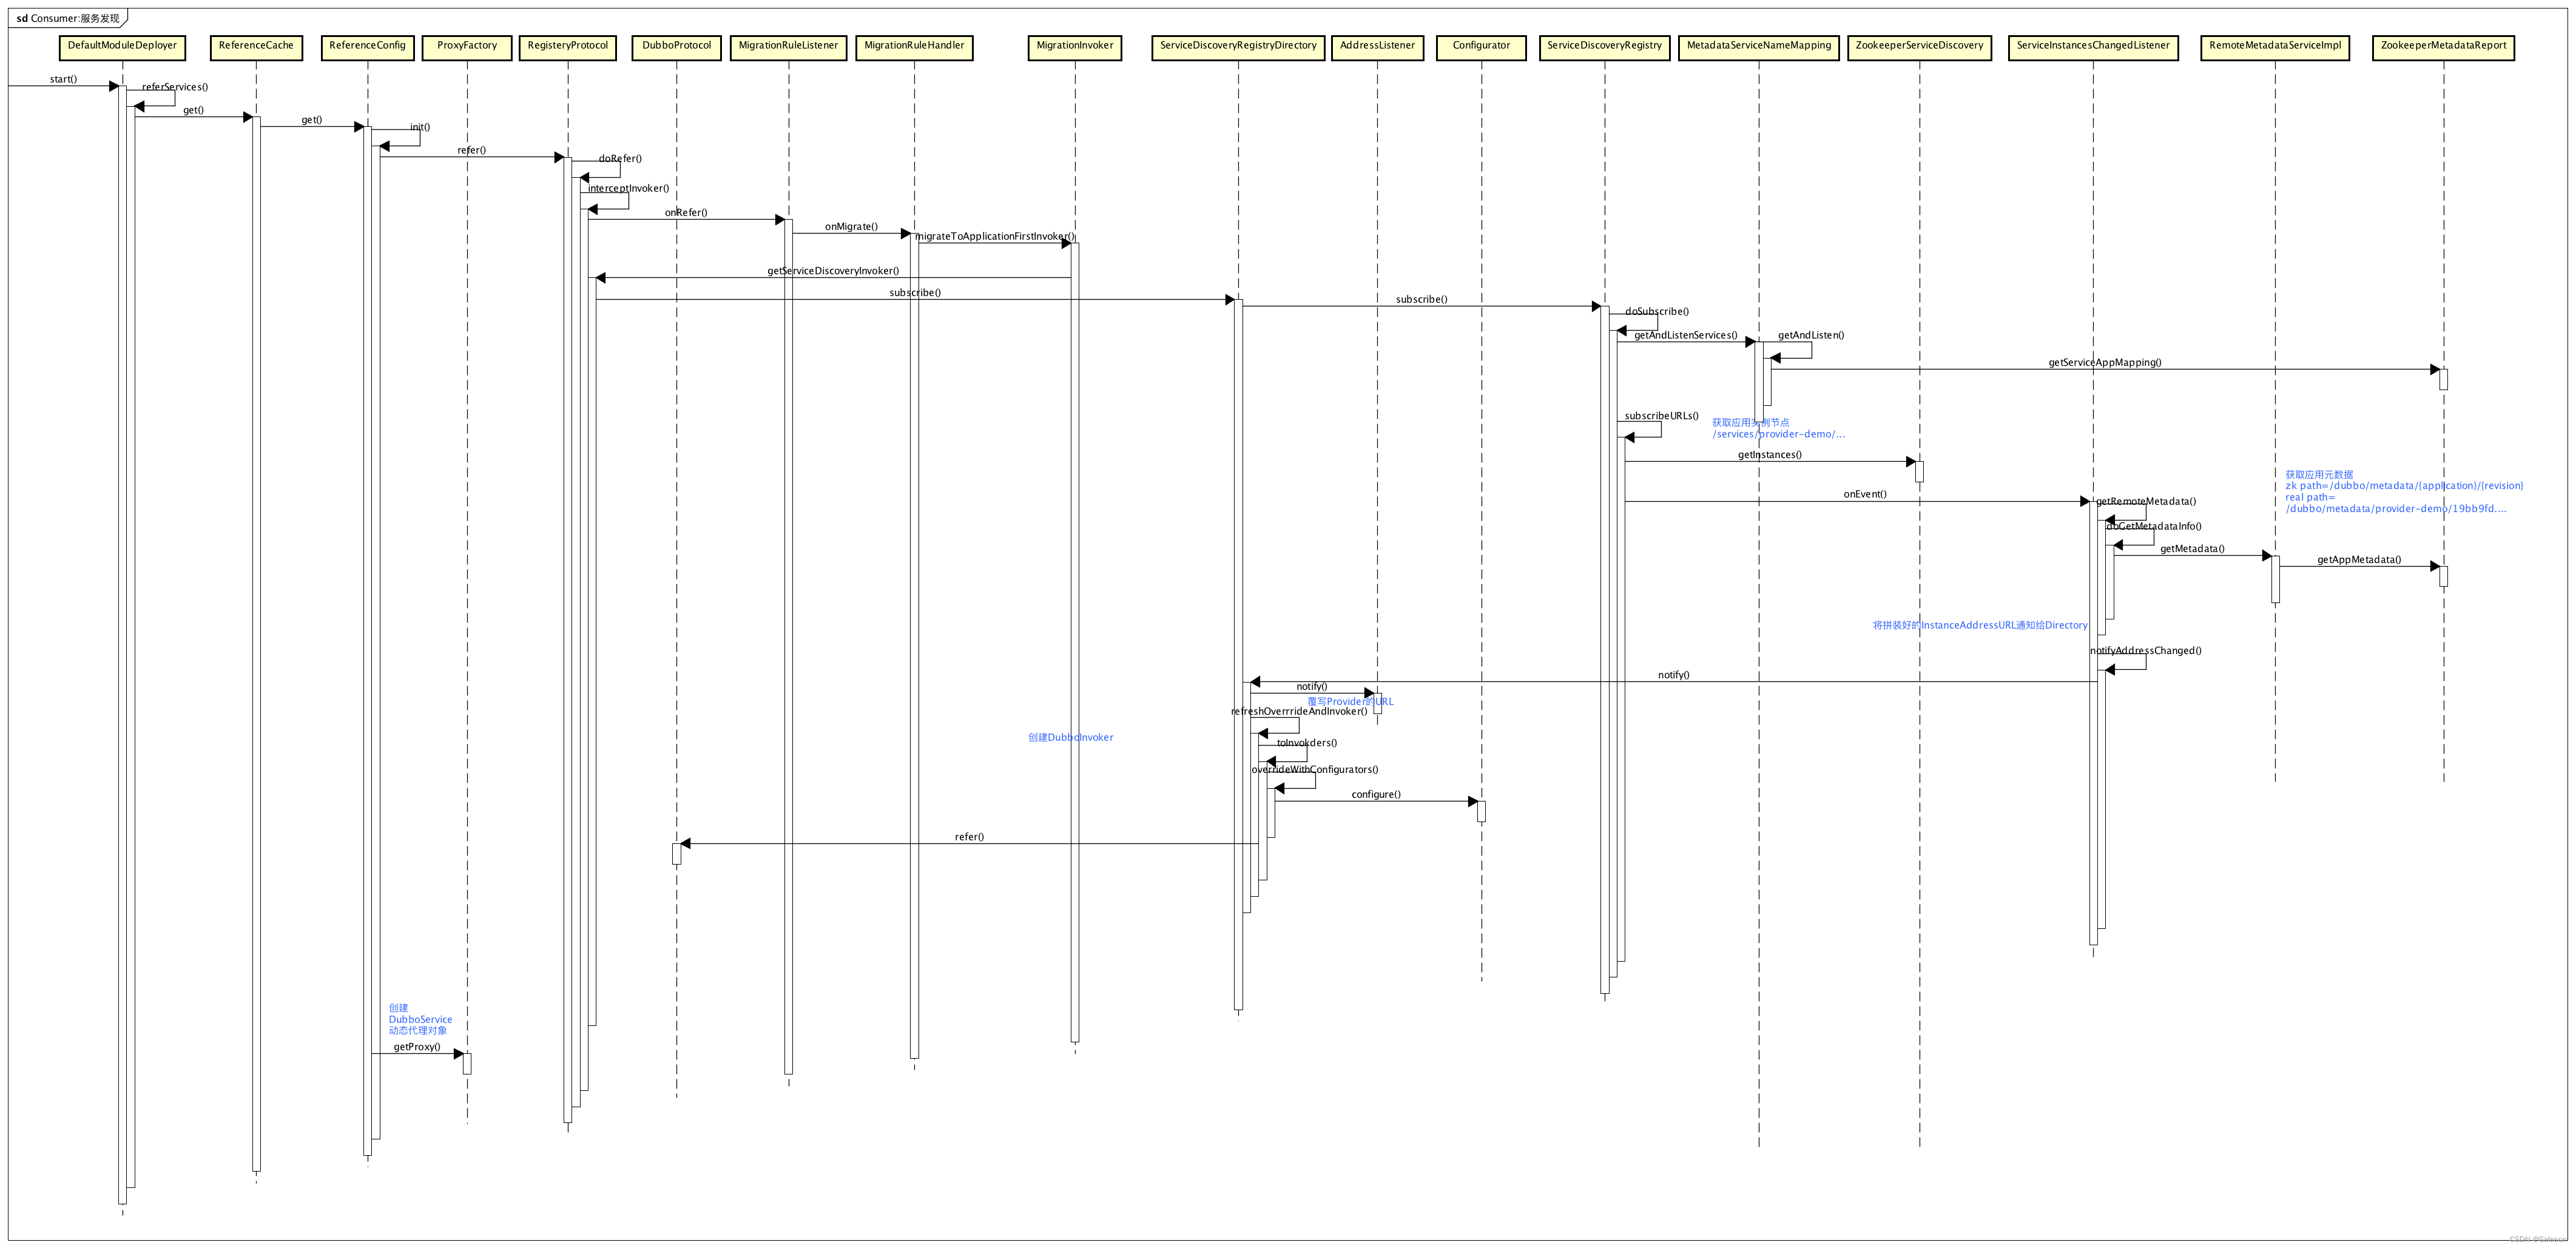2576x1248 pixels.
Task: Select the refreshOverrrideAndInvoker() label
Action: 1299,711
